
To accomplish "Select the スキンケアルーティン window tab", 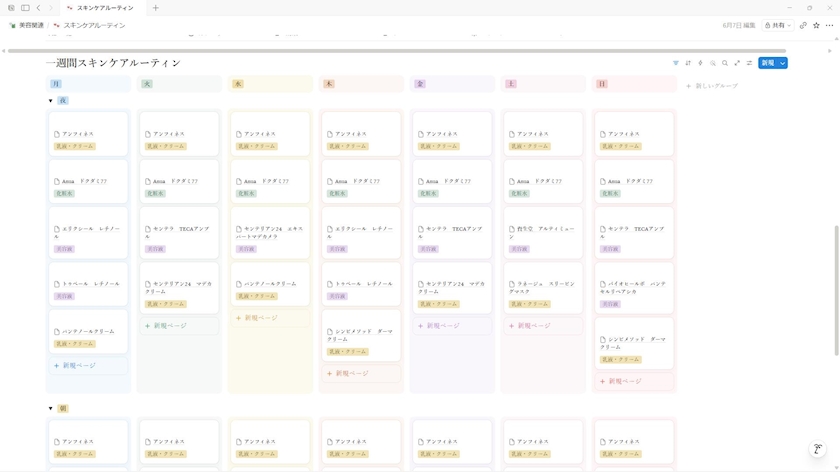I will 101,8.
